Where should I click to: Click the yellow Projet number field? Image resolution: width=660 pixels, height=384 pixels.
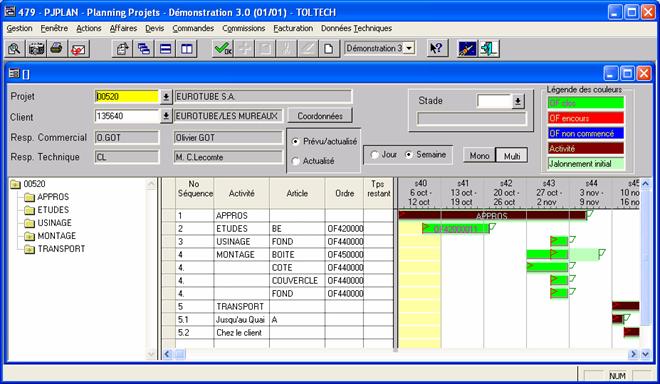[127, 97]
